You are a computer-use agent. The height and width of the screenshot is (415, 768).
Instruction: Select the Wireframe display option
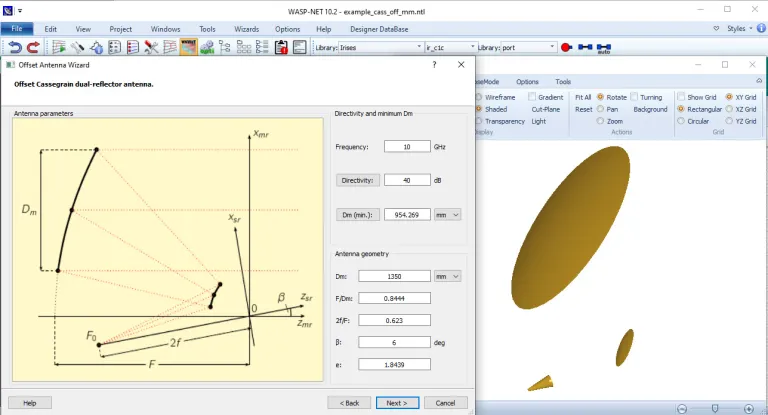(495, 97)
